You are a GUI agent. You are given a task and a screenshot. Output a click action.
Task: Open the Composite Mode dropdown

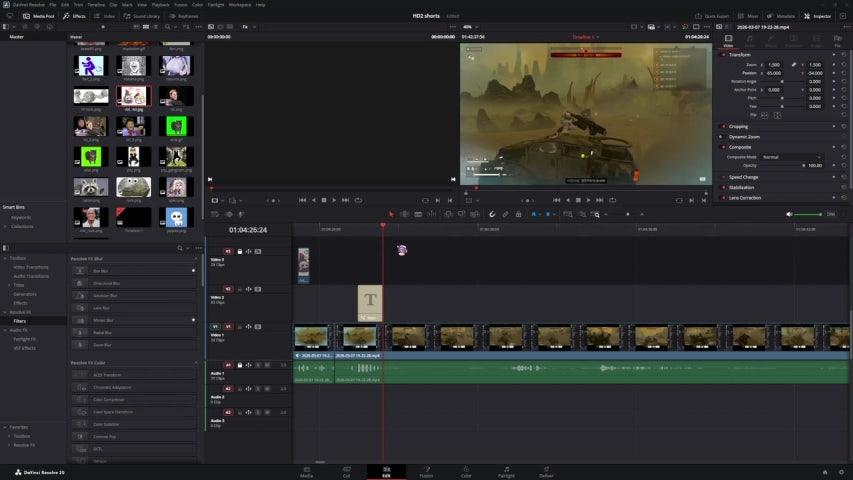[790, 157]
